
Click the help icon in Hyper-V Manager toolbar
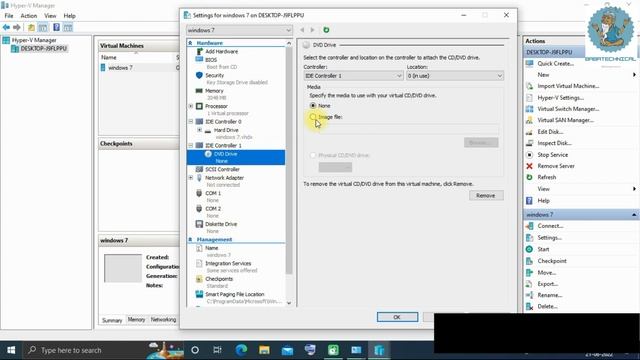coord(56,27)
